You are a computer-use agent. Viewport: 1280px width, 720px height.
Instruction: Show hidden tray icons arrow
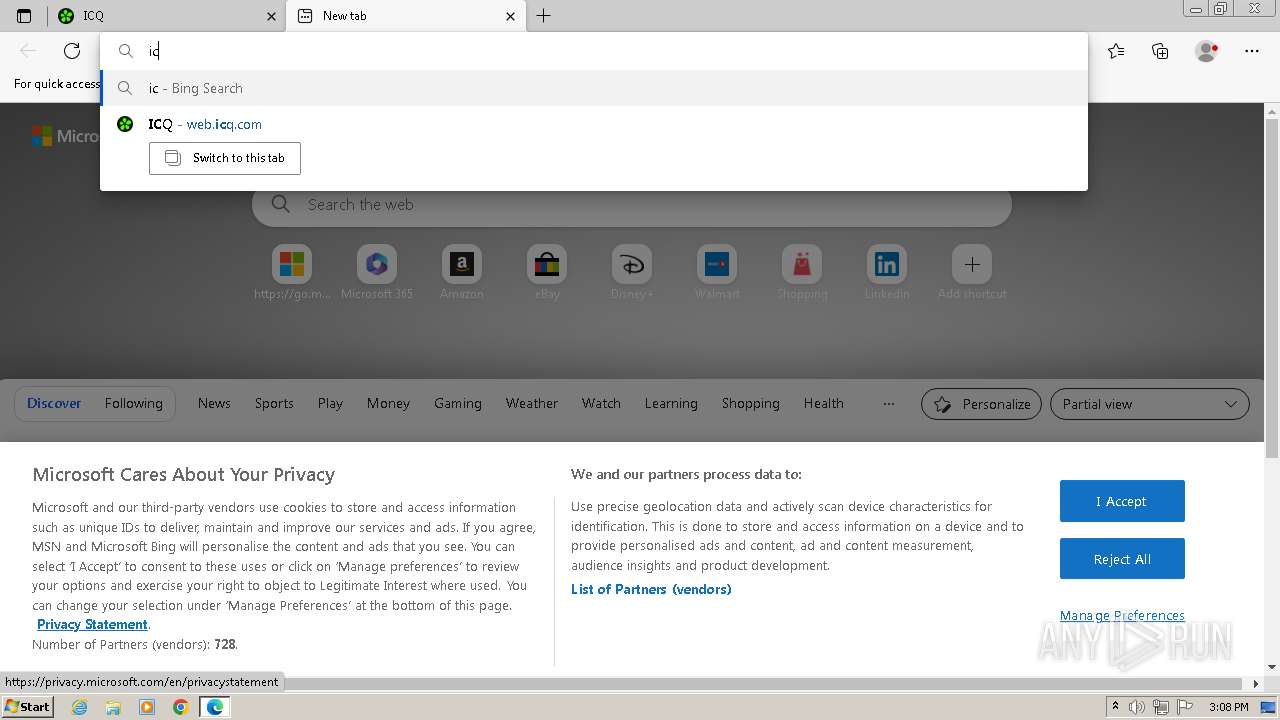click(1115, 707)
